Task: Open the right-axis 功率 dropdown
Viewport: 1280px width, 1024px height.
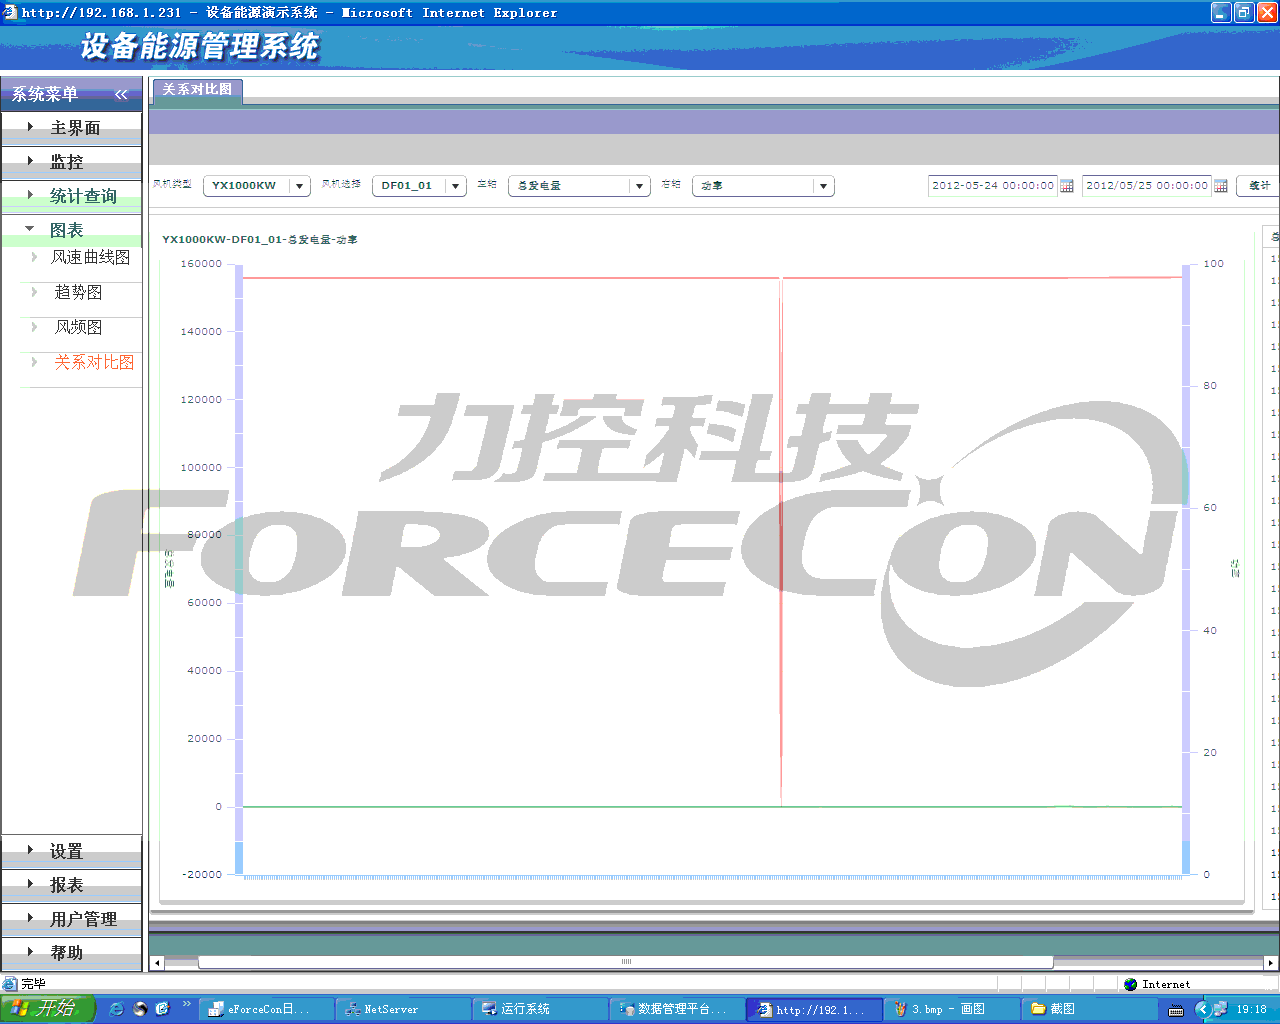Action: [823, 186]
